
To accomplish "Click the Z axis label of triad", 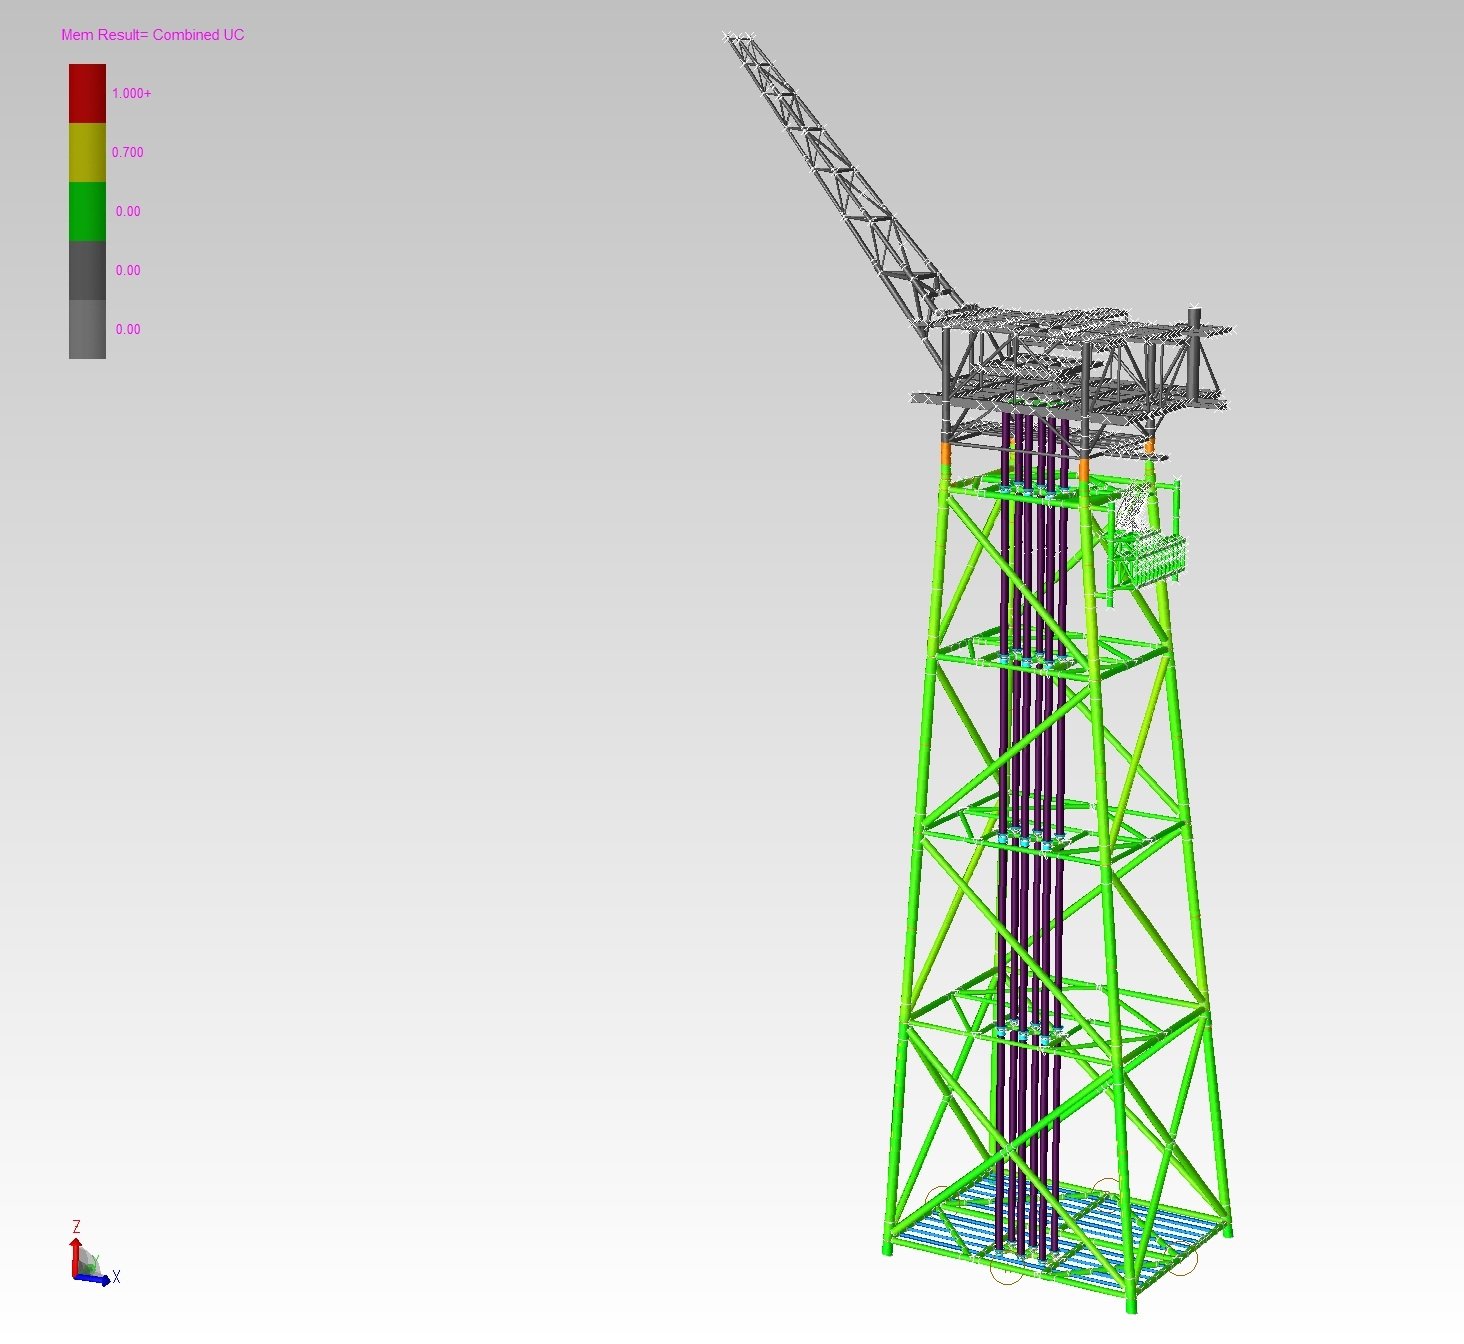I will pos(76,1227).
